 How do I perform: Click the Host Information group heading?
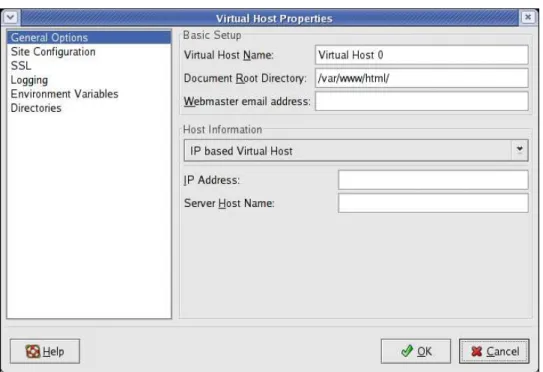pyautogui.click(x=222, y=130)
